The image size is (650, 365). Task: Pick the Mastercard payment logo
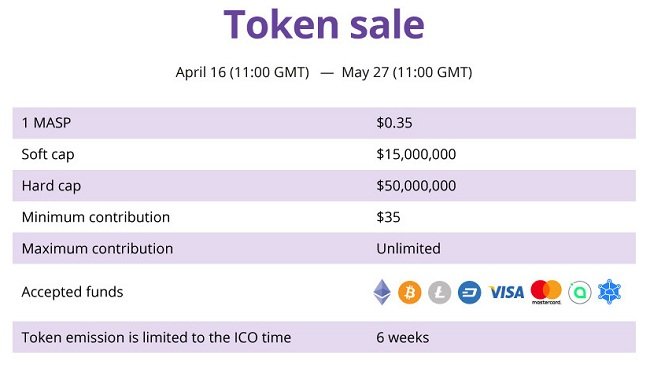546,292
